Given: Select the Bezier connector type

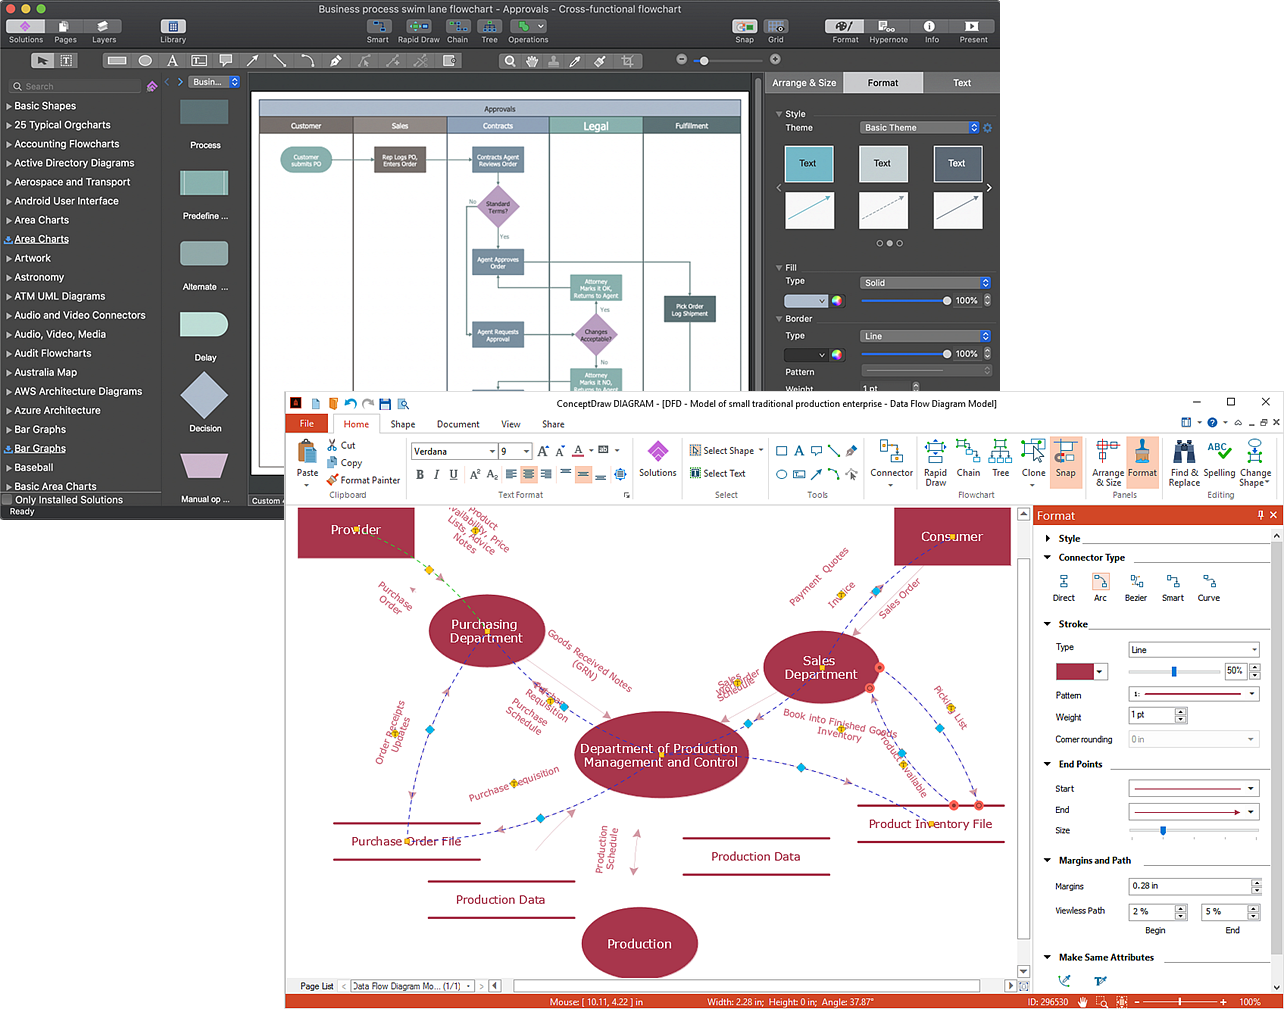Looking at the screenshot, I should pos(1135,585).
